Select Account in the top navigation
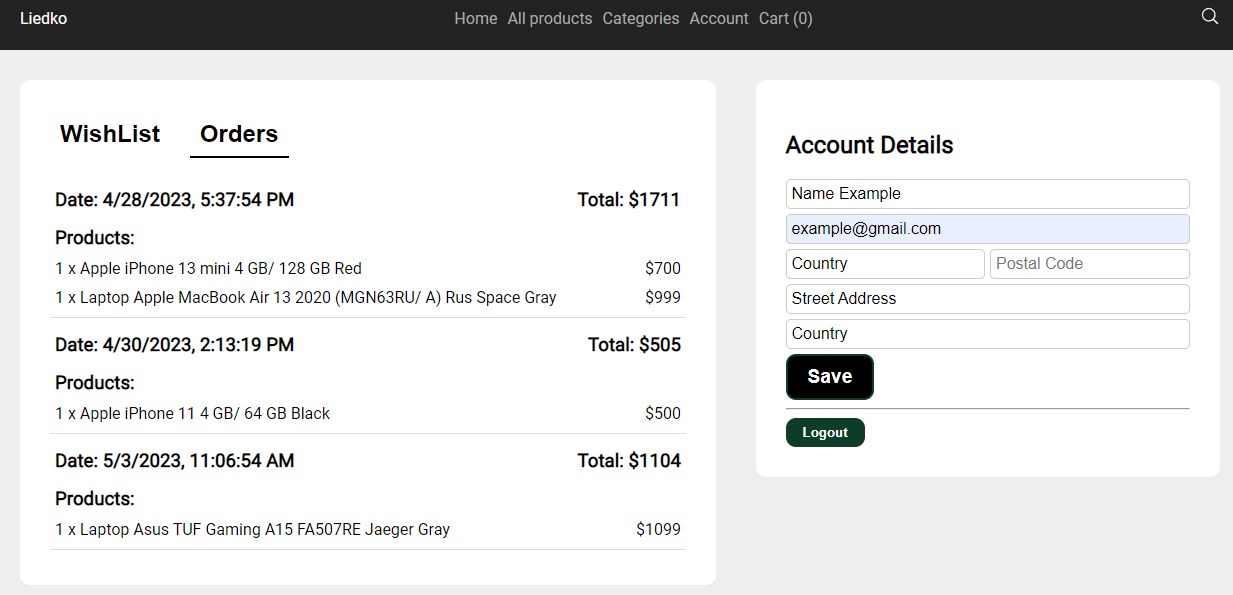This screenshot has width=1233, height=595. (718, 18)
